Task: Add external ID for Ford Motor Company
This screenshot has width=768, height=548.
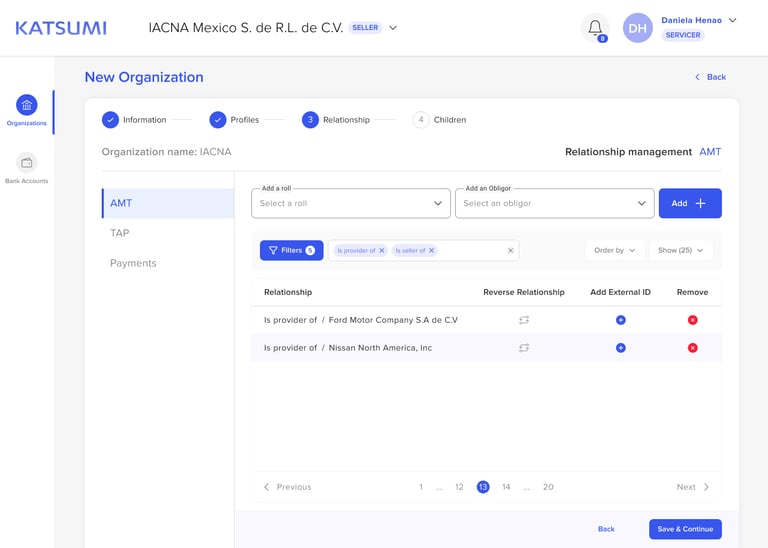Action: (x=620, y=320)
